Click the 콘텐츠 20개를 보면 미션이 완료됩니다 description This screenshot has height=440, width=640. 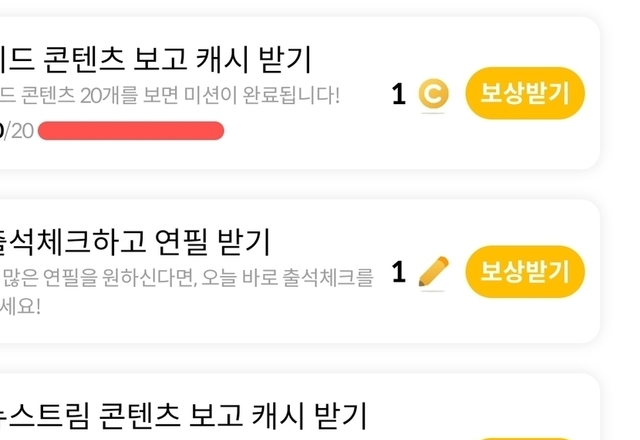(x=170, y=96)
